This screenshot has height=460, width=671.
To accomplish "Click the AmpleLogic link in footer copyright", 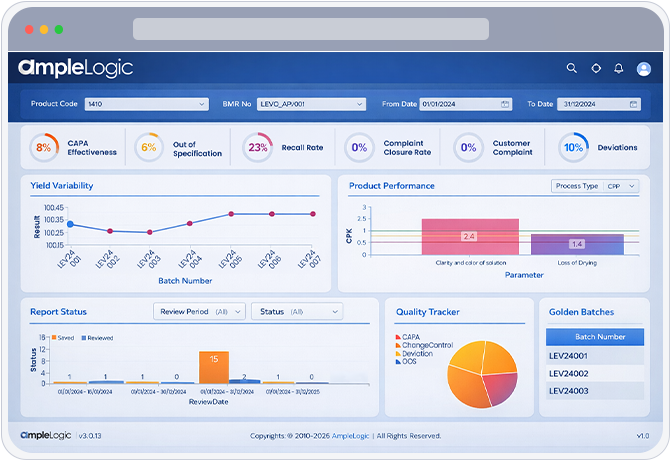I will 357,436.
